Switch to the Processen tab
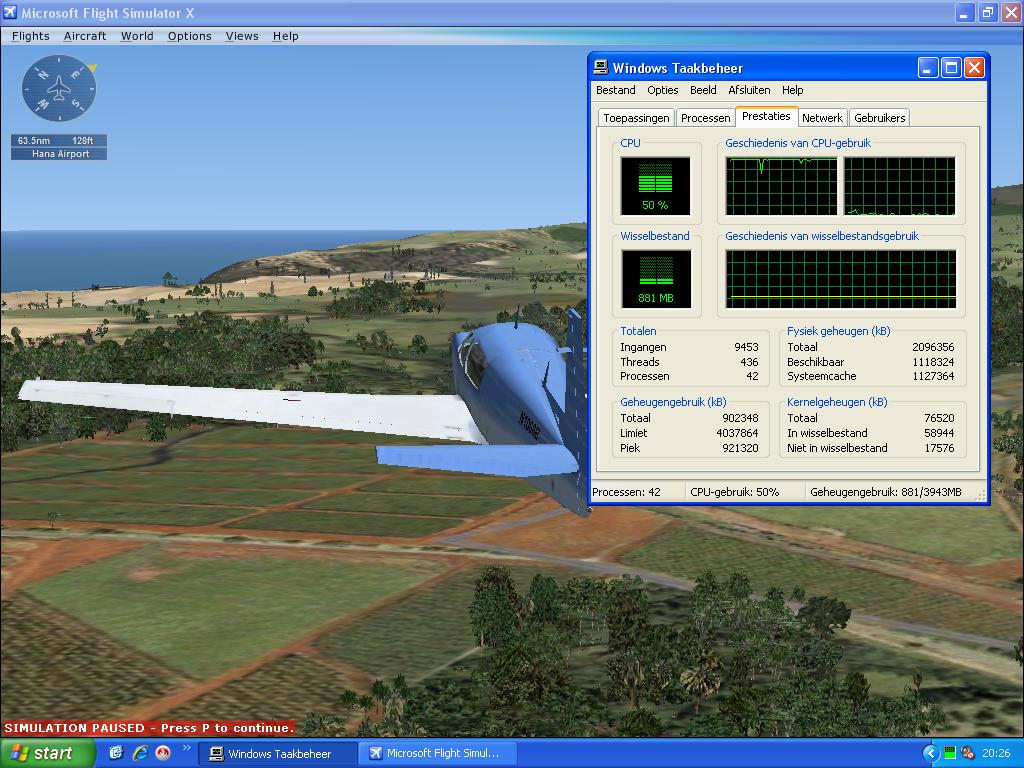Image resolution: width=1024 pixels, height=768 pixels. (x=705, y=118)
